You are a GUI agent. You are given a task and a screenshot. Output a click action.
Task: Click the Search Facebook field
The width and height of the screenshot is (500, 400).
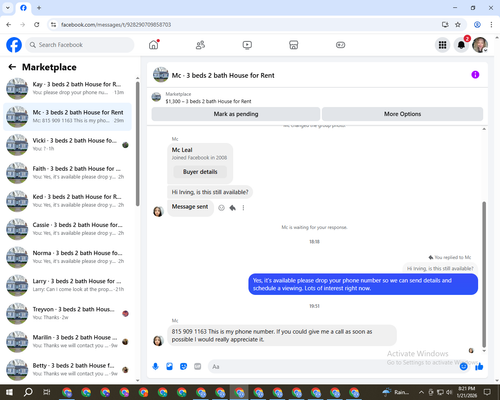pyautogui.click(x=80, y=45)
